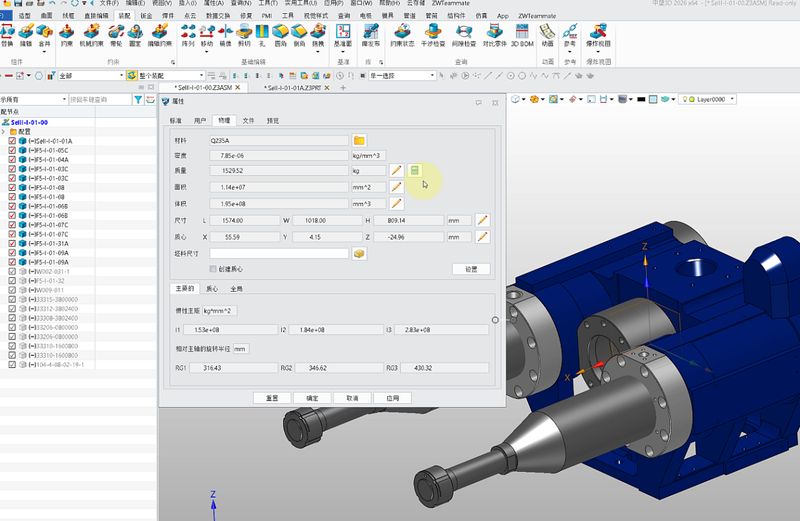This screenshot has height=521, width=800.
Task: Click the stock size box icon
Action: click(360, 254)
